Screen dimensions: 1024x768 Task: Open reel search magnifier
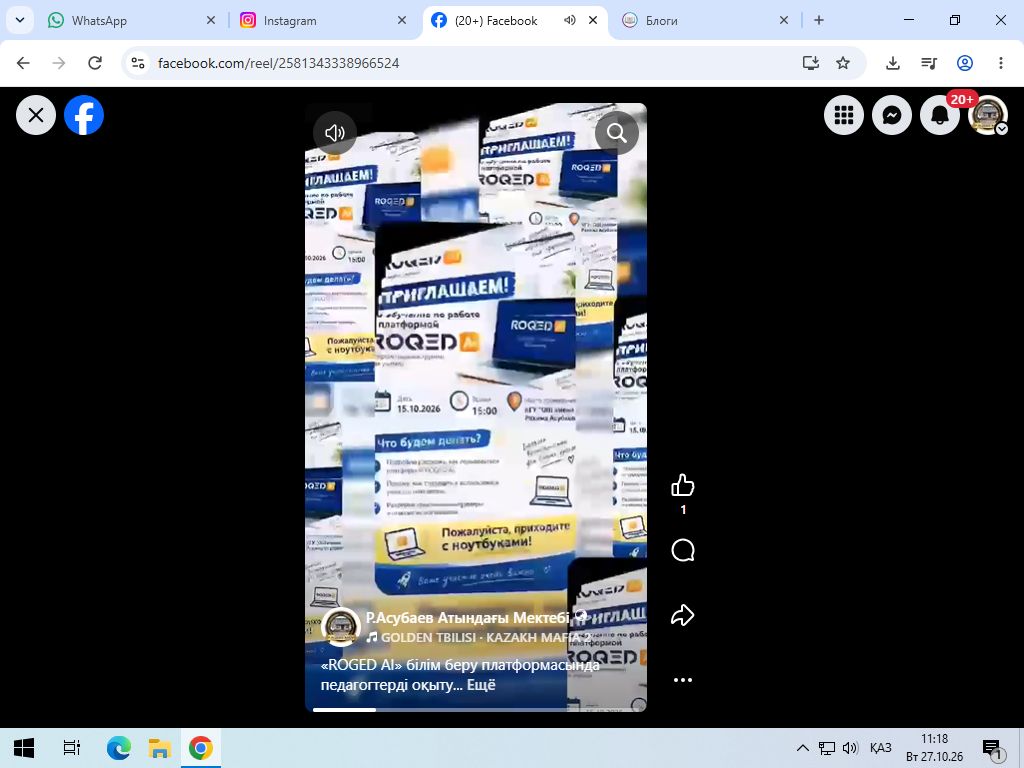click(x=616, y=133)
